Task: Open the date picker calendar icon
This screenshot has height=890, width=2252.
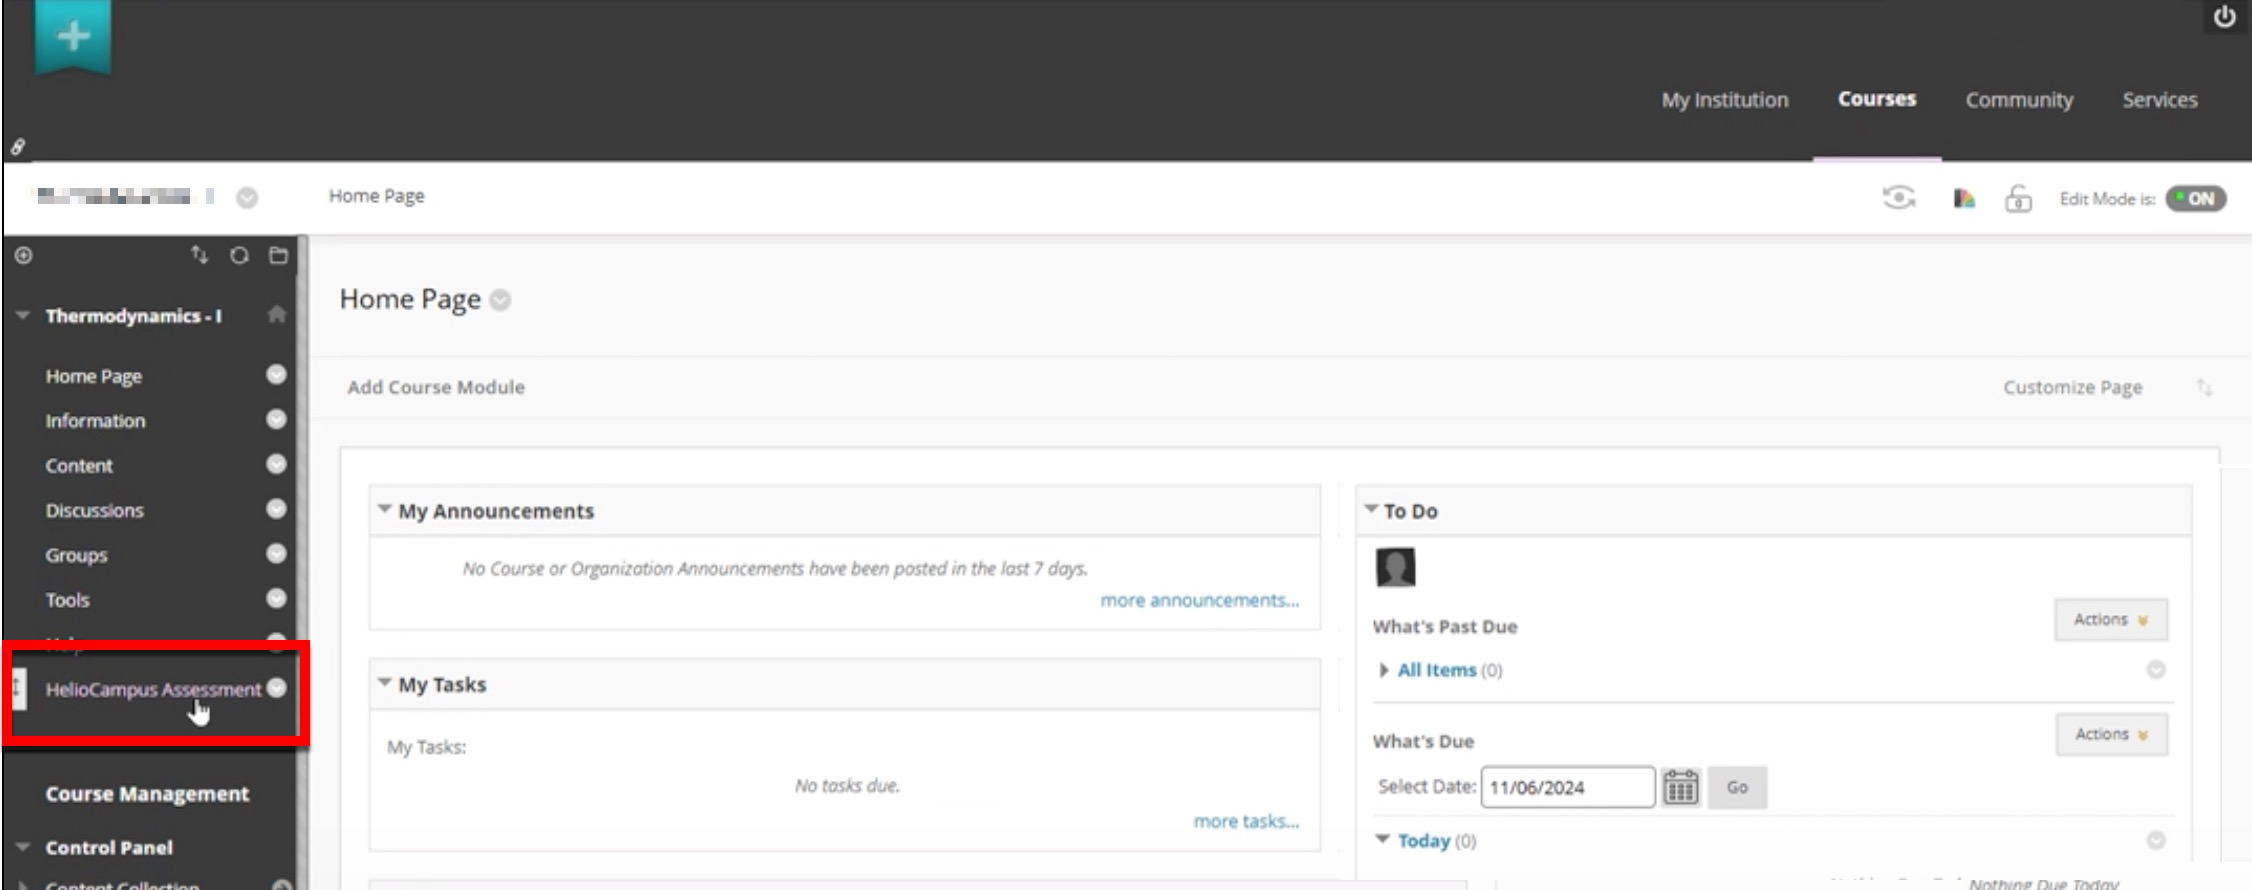Action: [x=1680, y=787]
